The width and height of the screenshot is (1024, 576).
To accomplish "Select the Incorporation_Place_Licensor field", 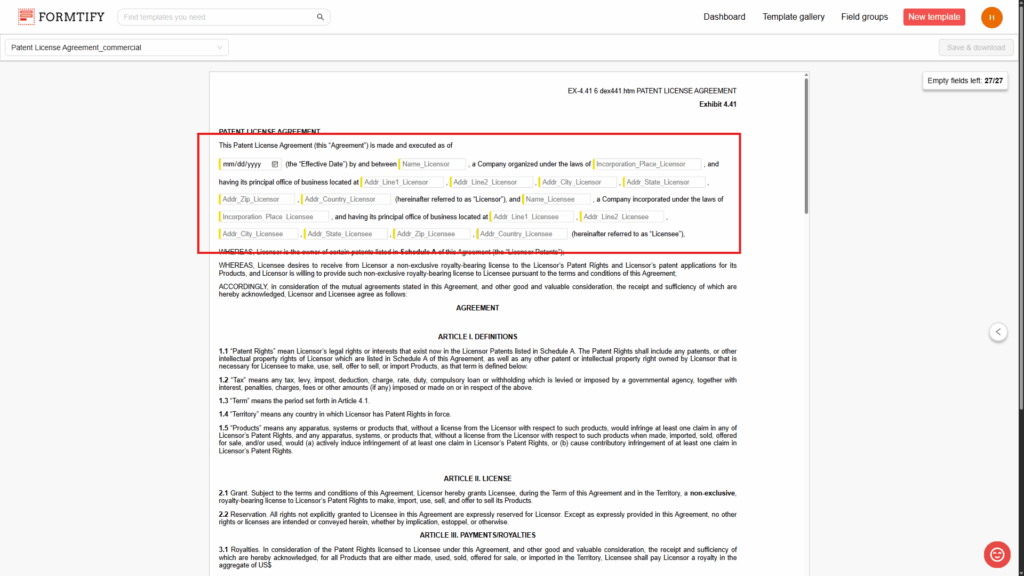I will pos(647,164).
